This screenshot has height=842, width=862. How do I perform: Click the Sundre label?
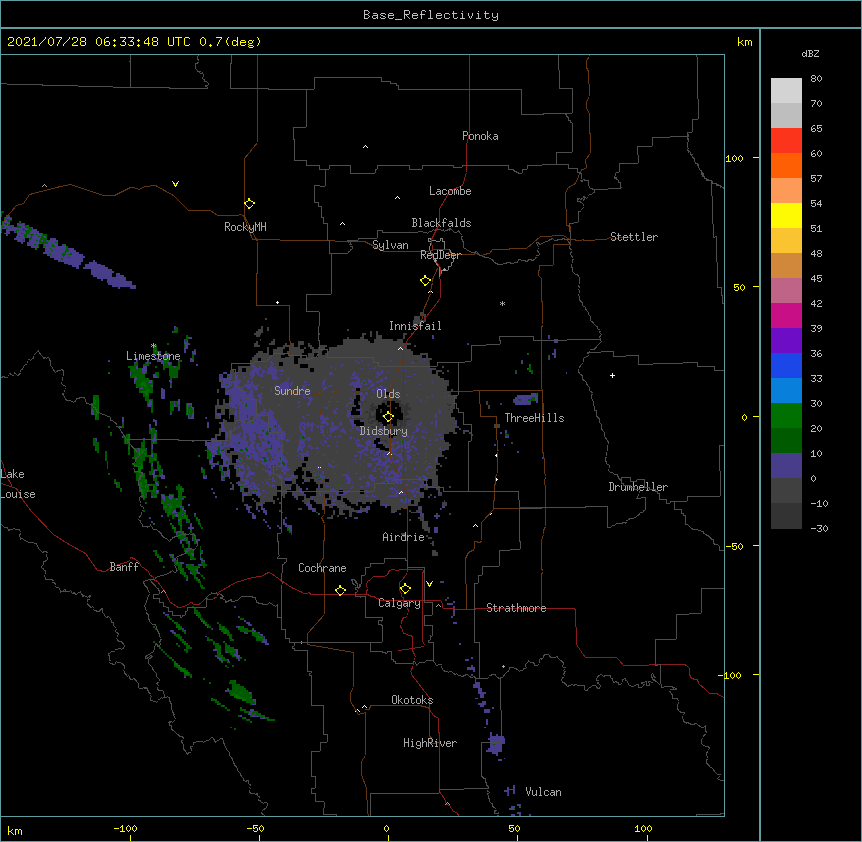click(292, 391)
